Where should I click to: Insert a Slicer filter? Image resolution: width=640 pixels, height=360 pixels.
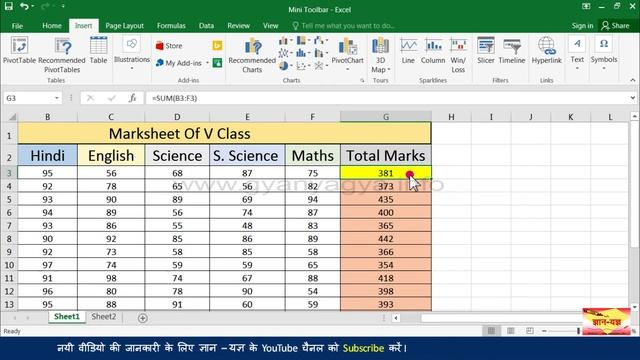(486, 50)
